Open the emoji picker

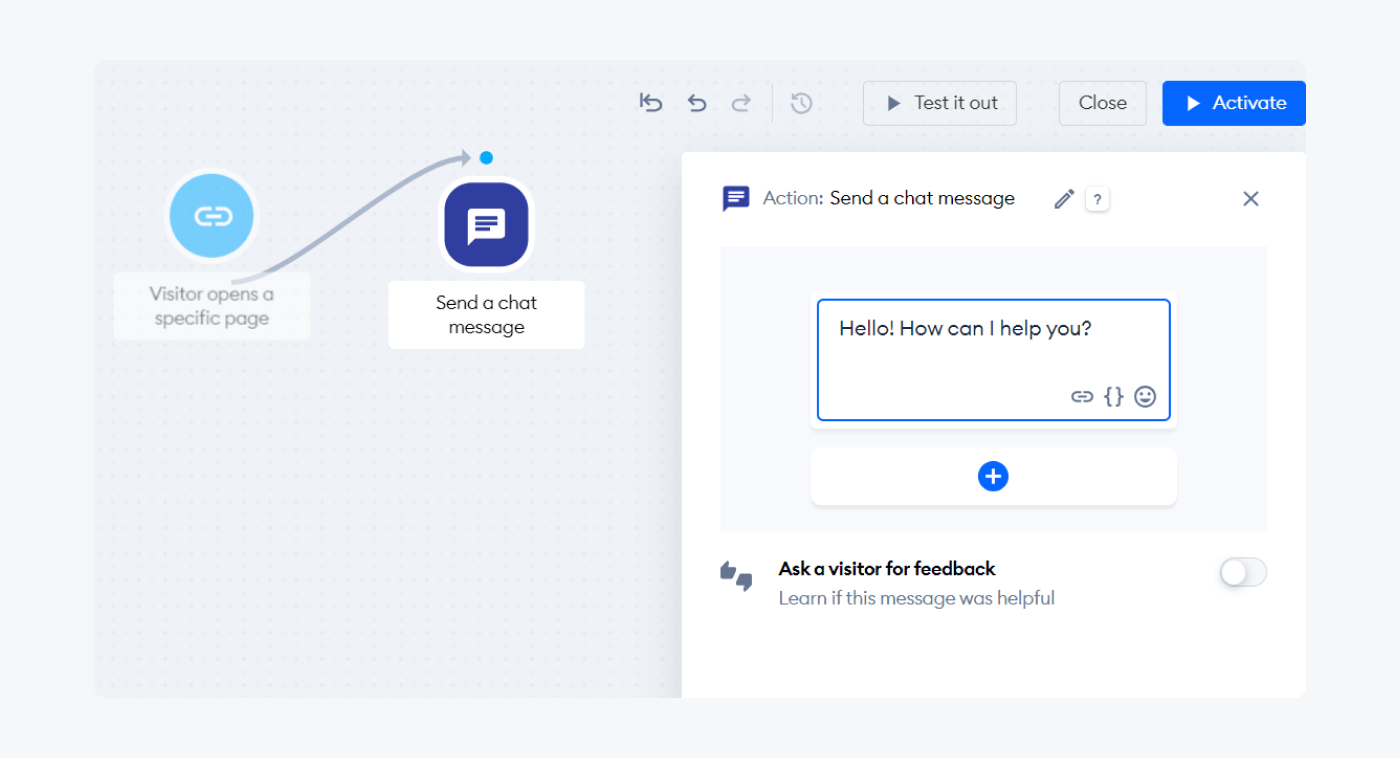[1145, 397]
